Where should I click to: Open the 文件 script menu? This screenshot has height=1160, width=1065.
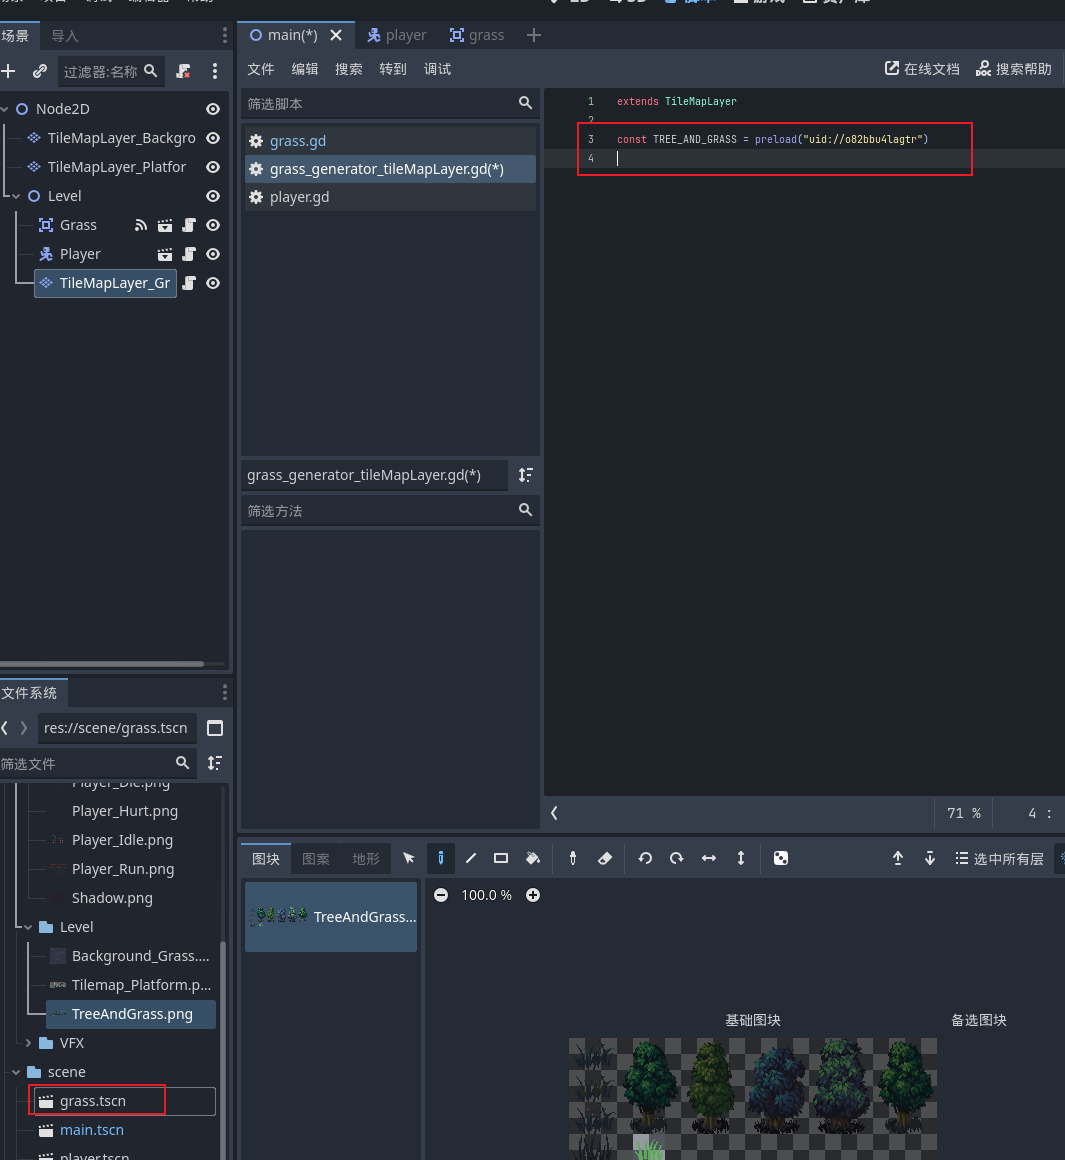(x=260, y=69)
